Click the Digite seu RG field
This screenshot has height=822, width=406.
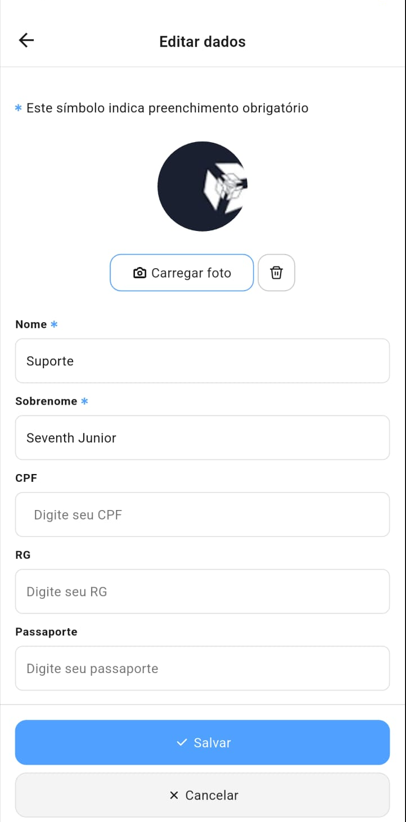[x=202, y=591]
